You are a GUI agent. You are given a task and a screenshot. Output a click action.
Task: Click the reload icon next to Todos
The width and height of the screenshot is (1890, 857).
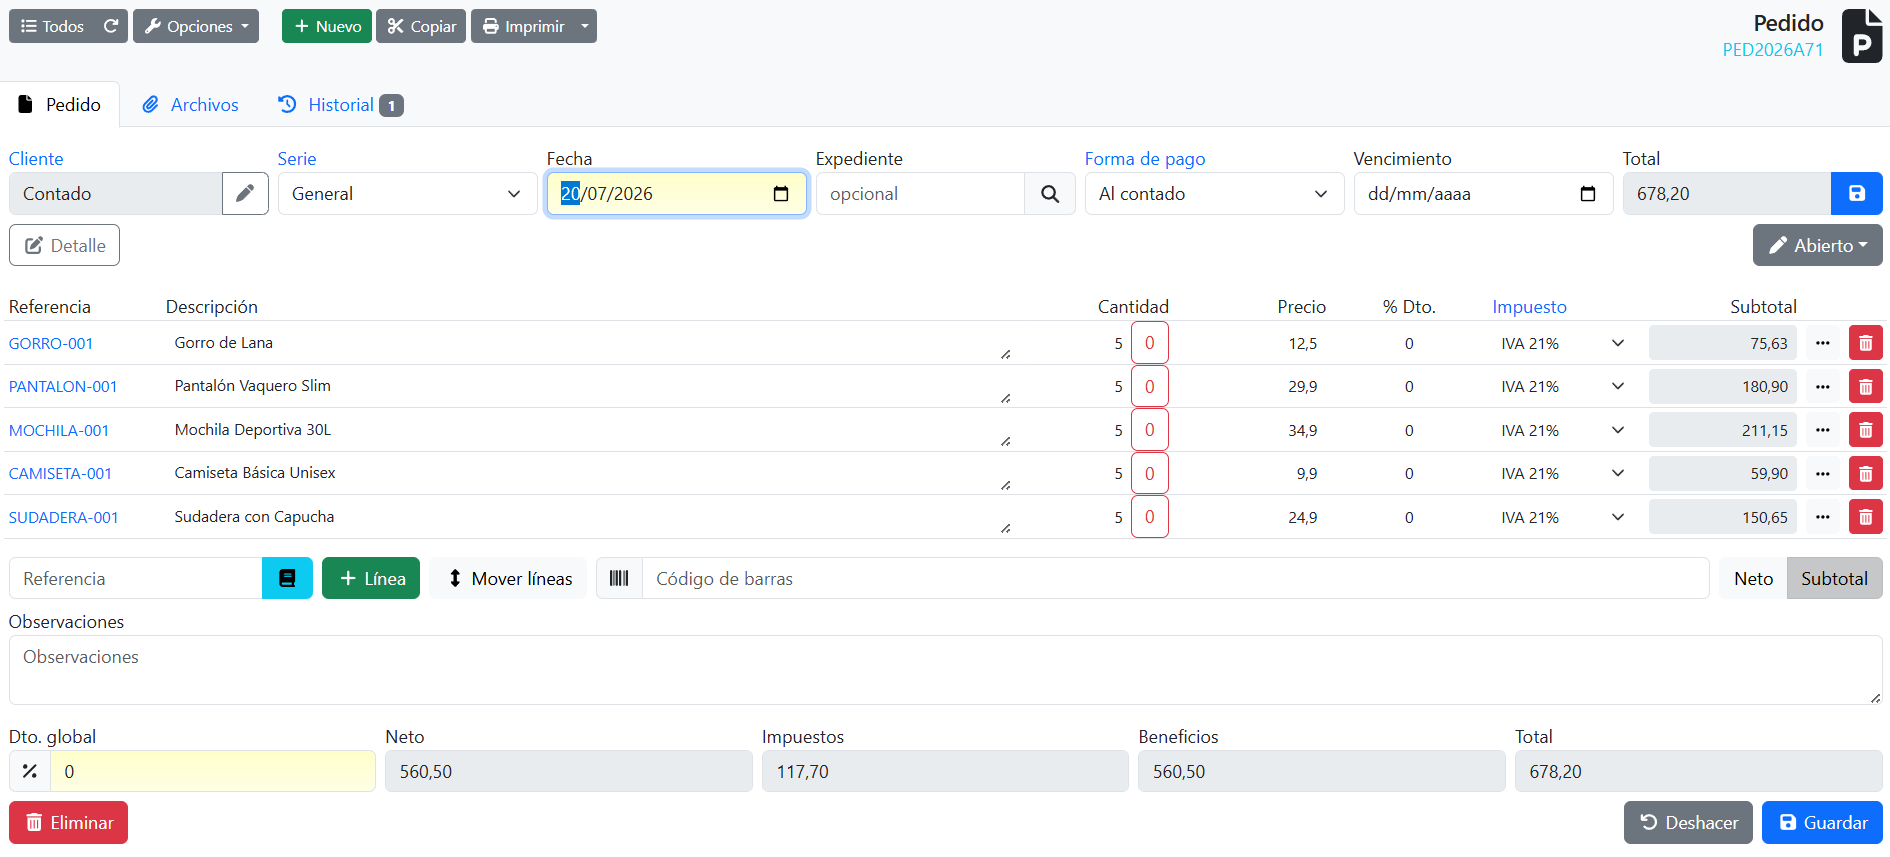click(111, 26)
